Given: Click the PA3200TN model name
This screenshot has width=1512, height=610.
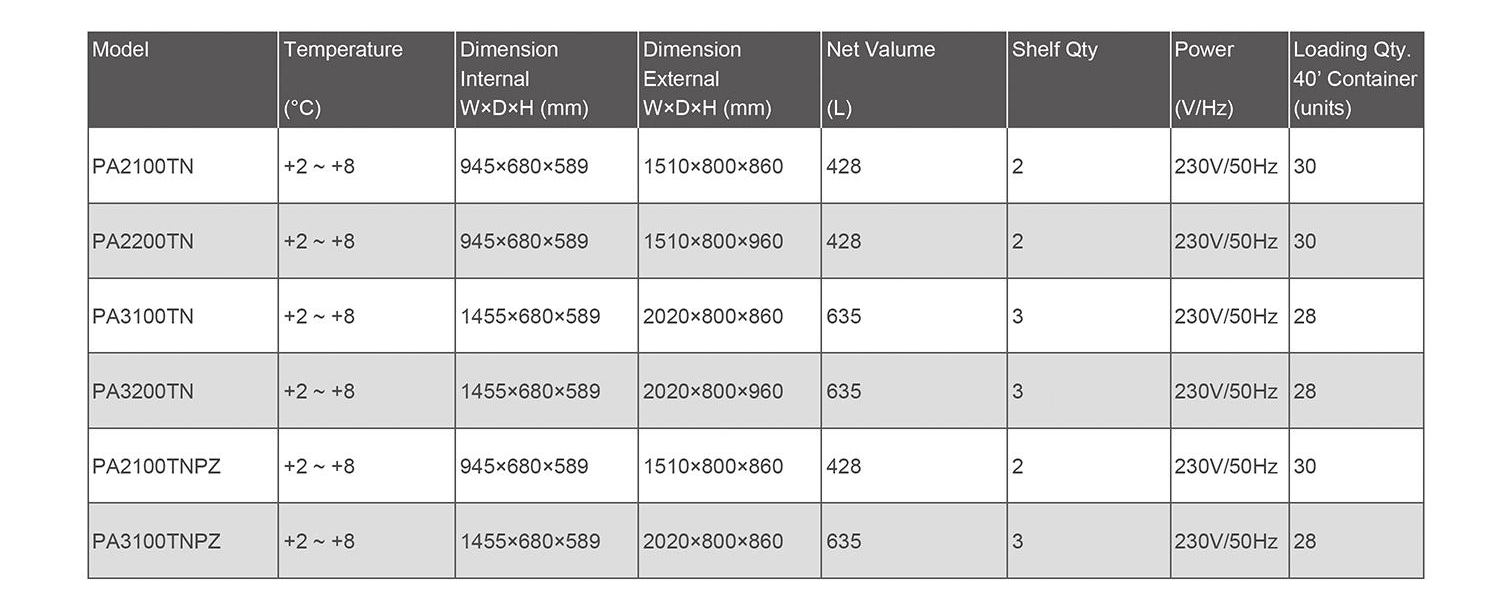Looking at the screenshot, I should coord(143,392).
